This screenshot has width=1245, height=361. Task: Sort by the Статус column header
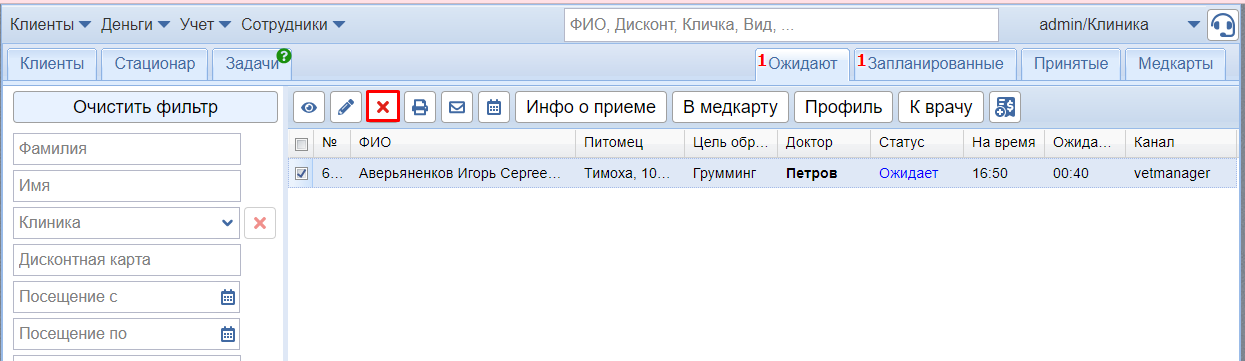917,144
